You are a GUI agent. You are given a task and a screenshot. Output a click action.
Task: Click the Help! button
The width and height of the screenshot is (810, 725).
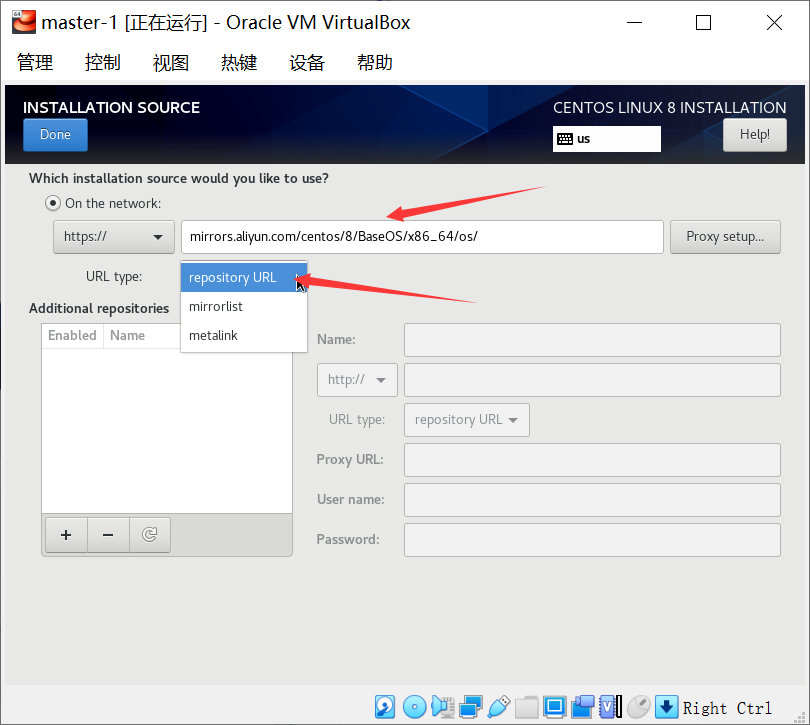click(755, 135)
